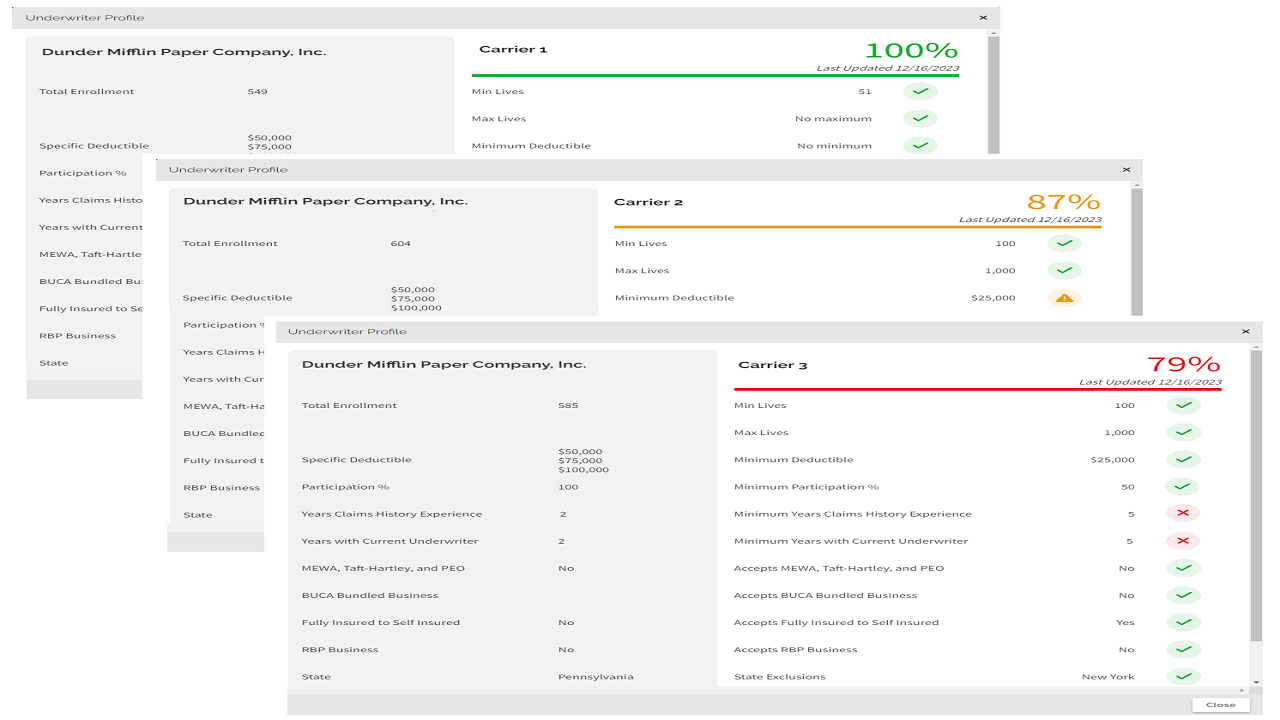This screenshot has height=720, width=1280.
Task: Click X to close Carrier 3 Underwriter Profile window
Action: [x=1245, y=331]
